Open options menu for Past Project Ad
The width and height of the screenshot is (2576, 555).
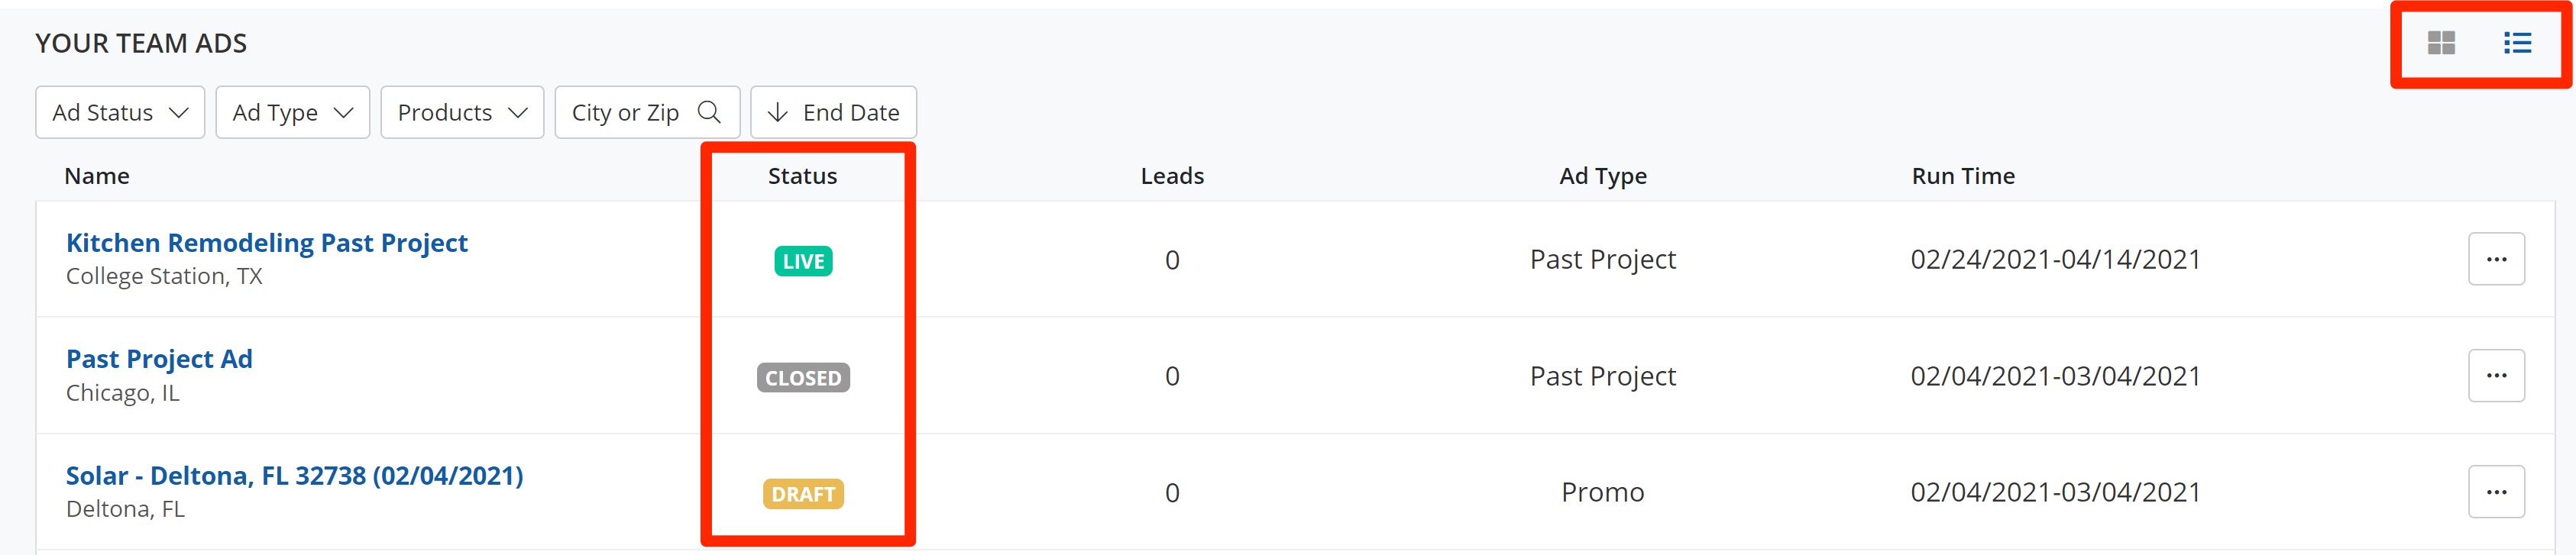(2496, 376)
